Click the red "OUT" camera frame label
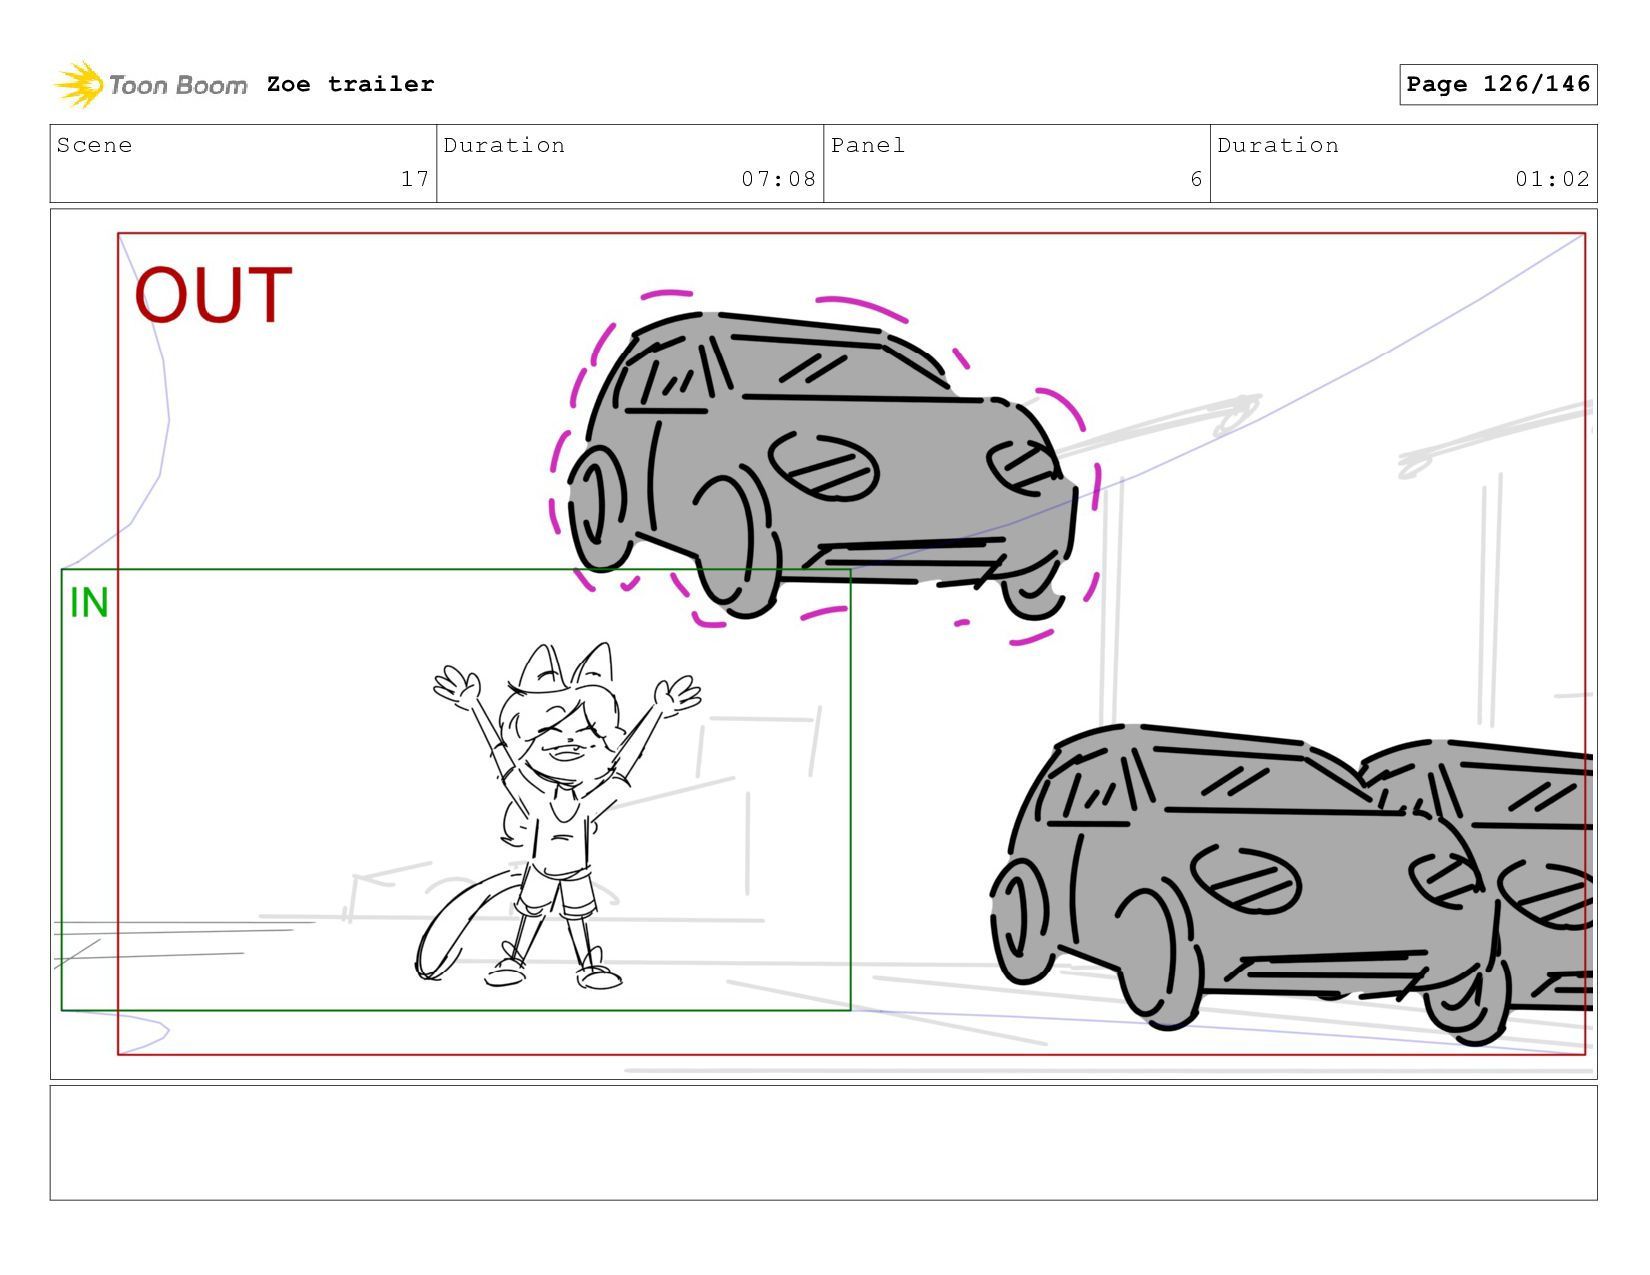Screen dimensions: 1650x1275 click(213, 295)
